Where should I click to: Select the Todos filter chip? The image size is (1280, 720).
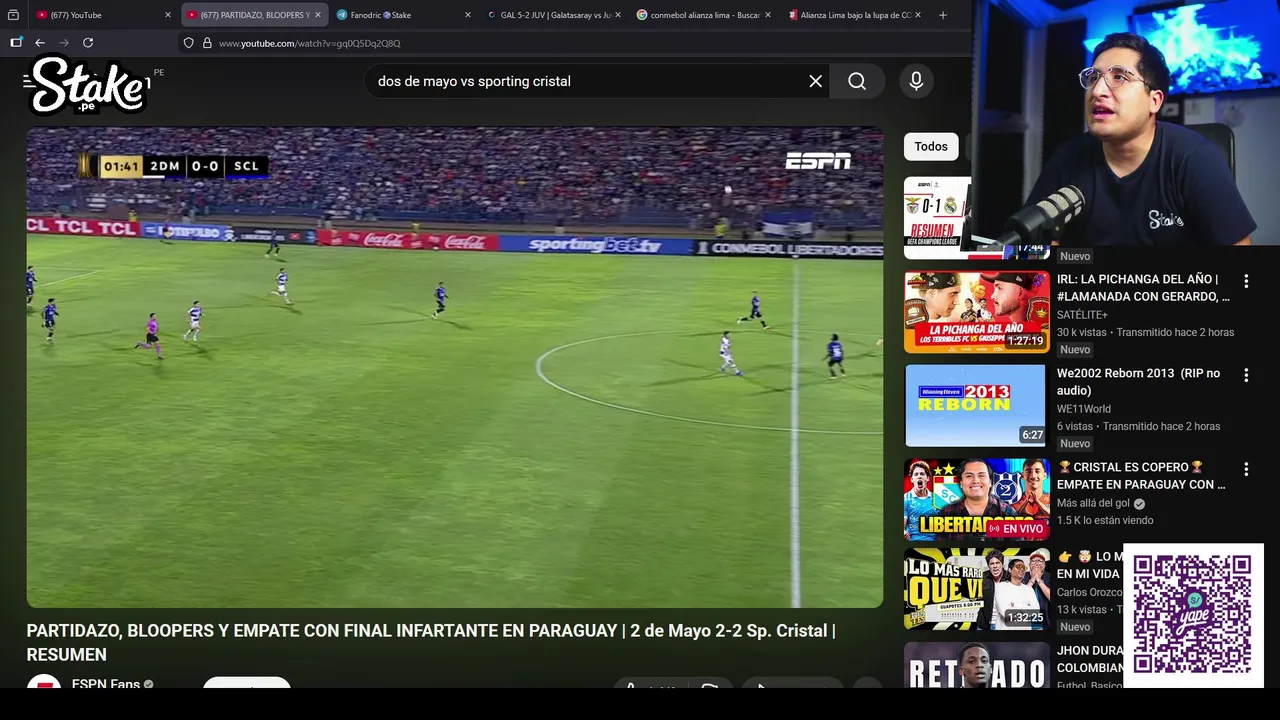(931, 147)
